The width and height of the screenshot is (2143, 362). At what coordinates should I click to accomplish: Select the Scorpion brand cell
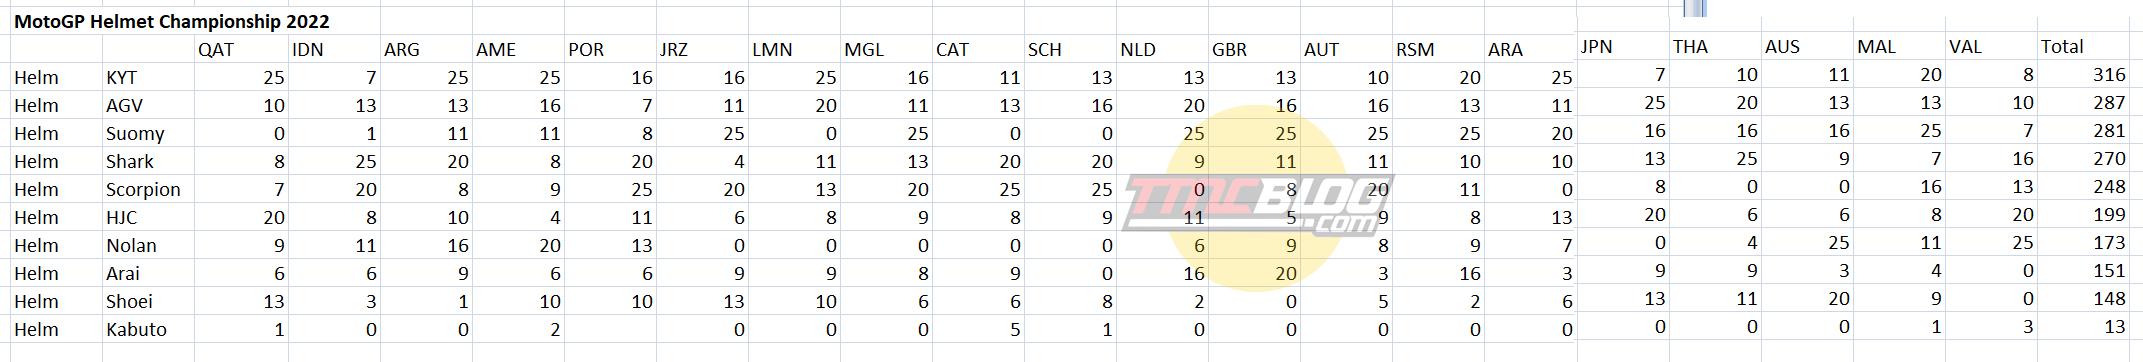coord(148,189)
